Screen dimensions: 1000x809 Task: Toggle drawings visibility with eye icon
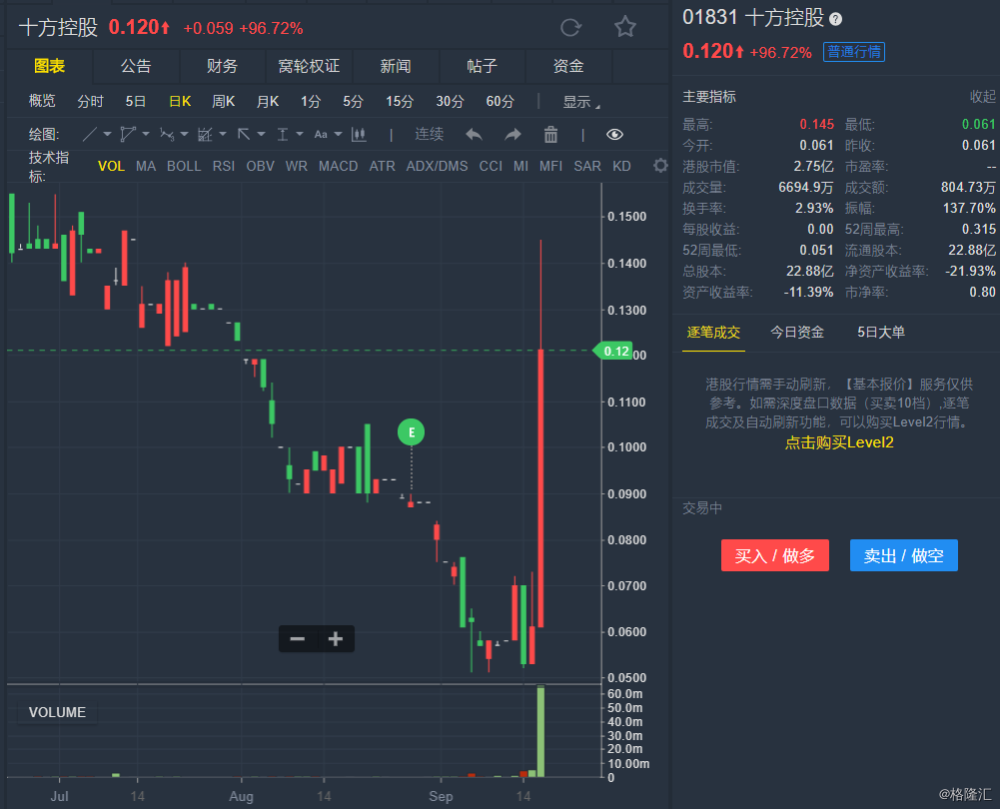[x=615, y=135]
